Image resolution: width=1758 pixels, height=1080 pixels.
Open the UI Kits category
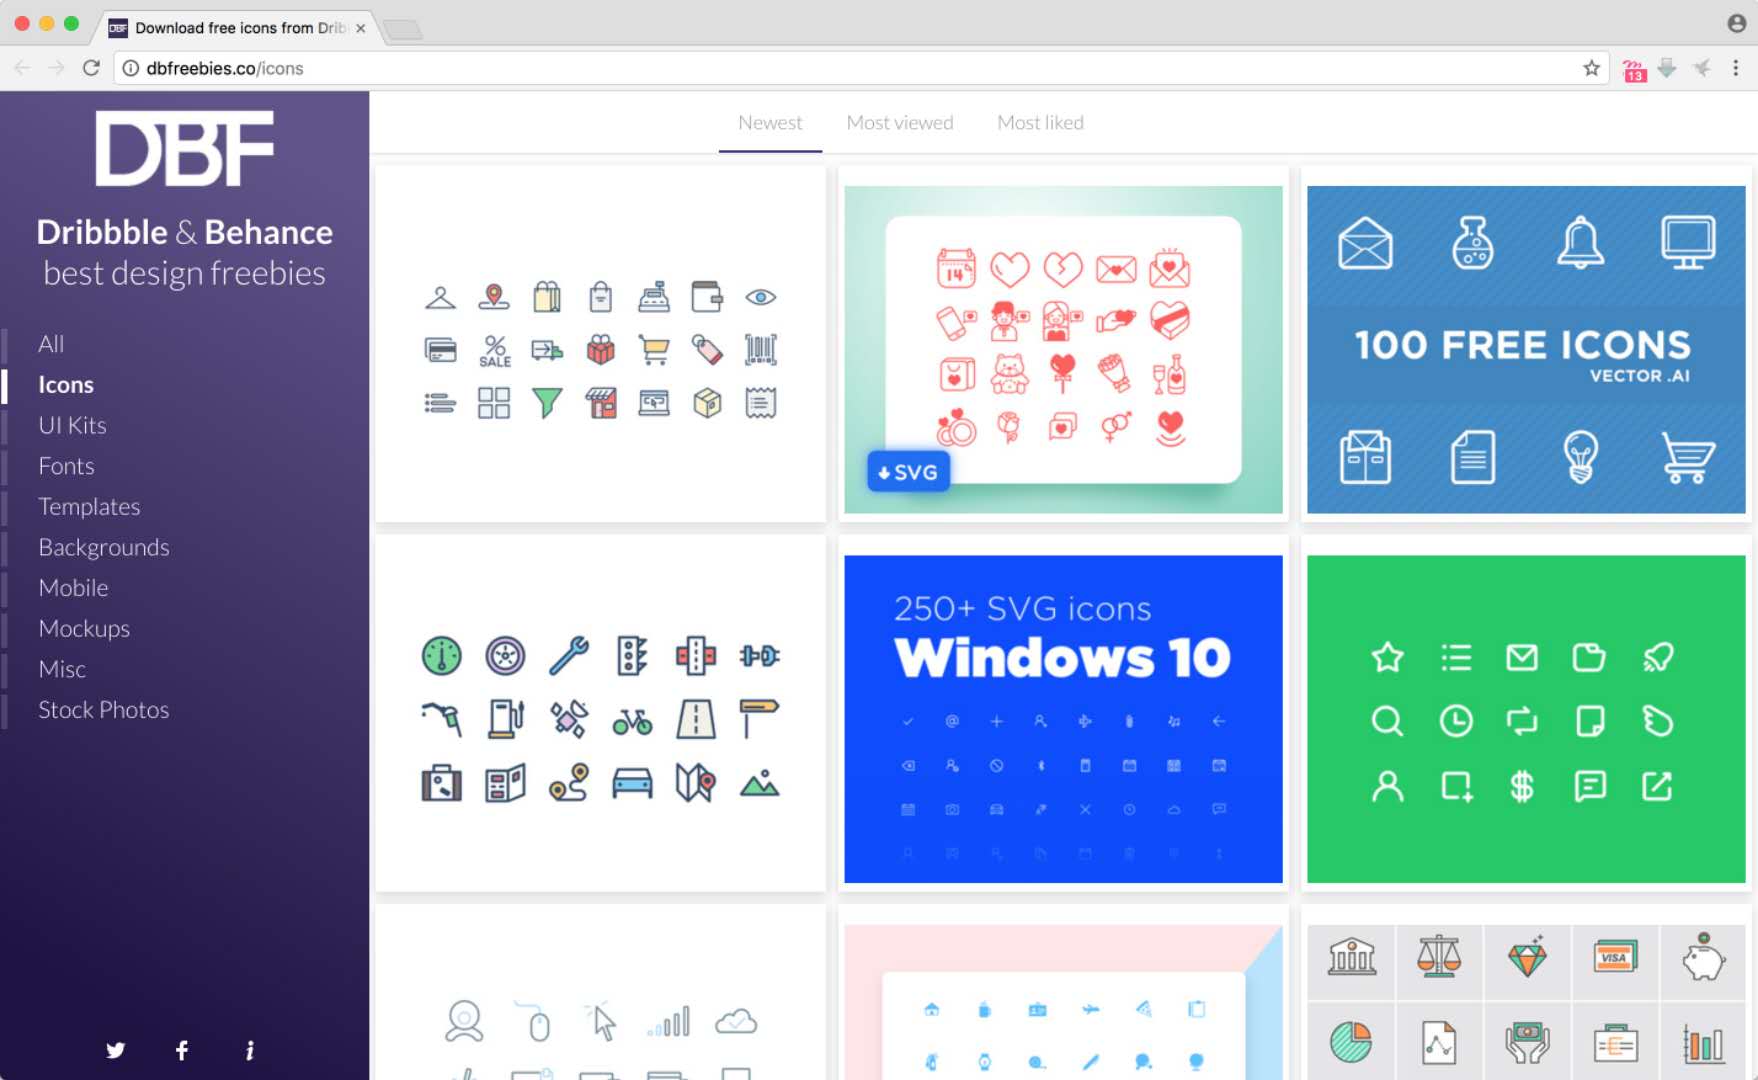click(x=72, y=425)
